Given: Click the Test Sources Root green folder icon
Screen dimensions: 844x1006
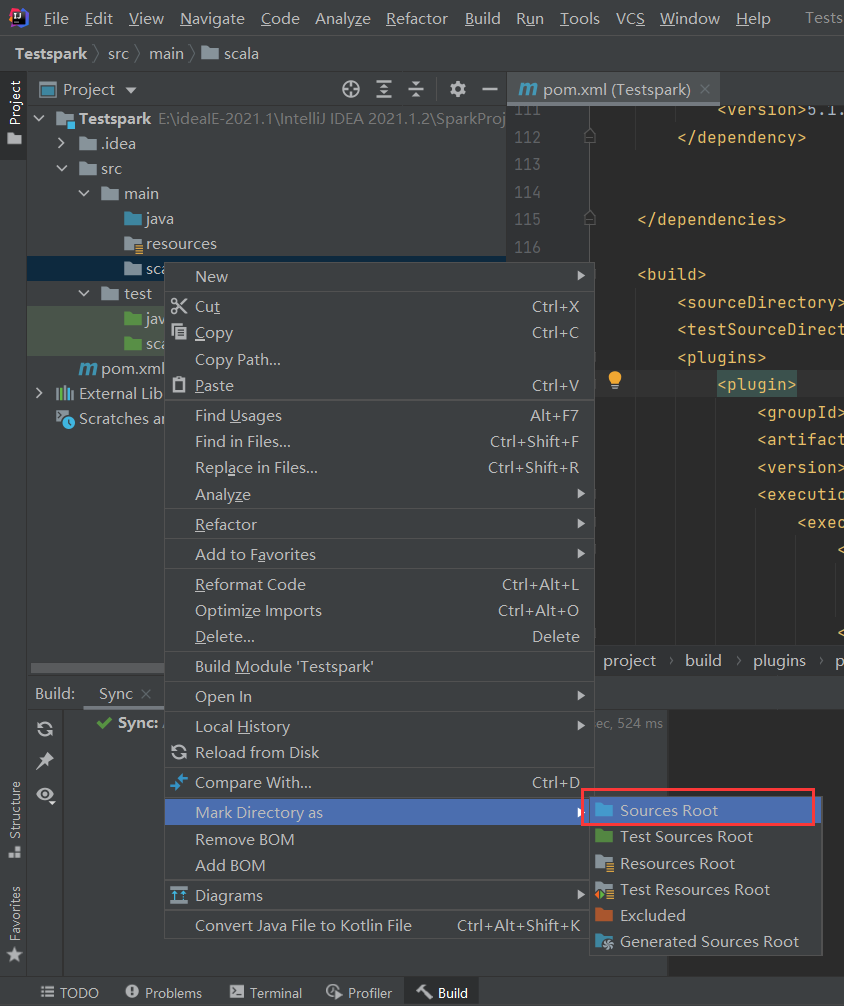Looking at the screenshot, I should coord(604,836).
